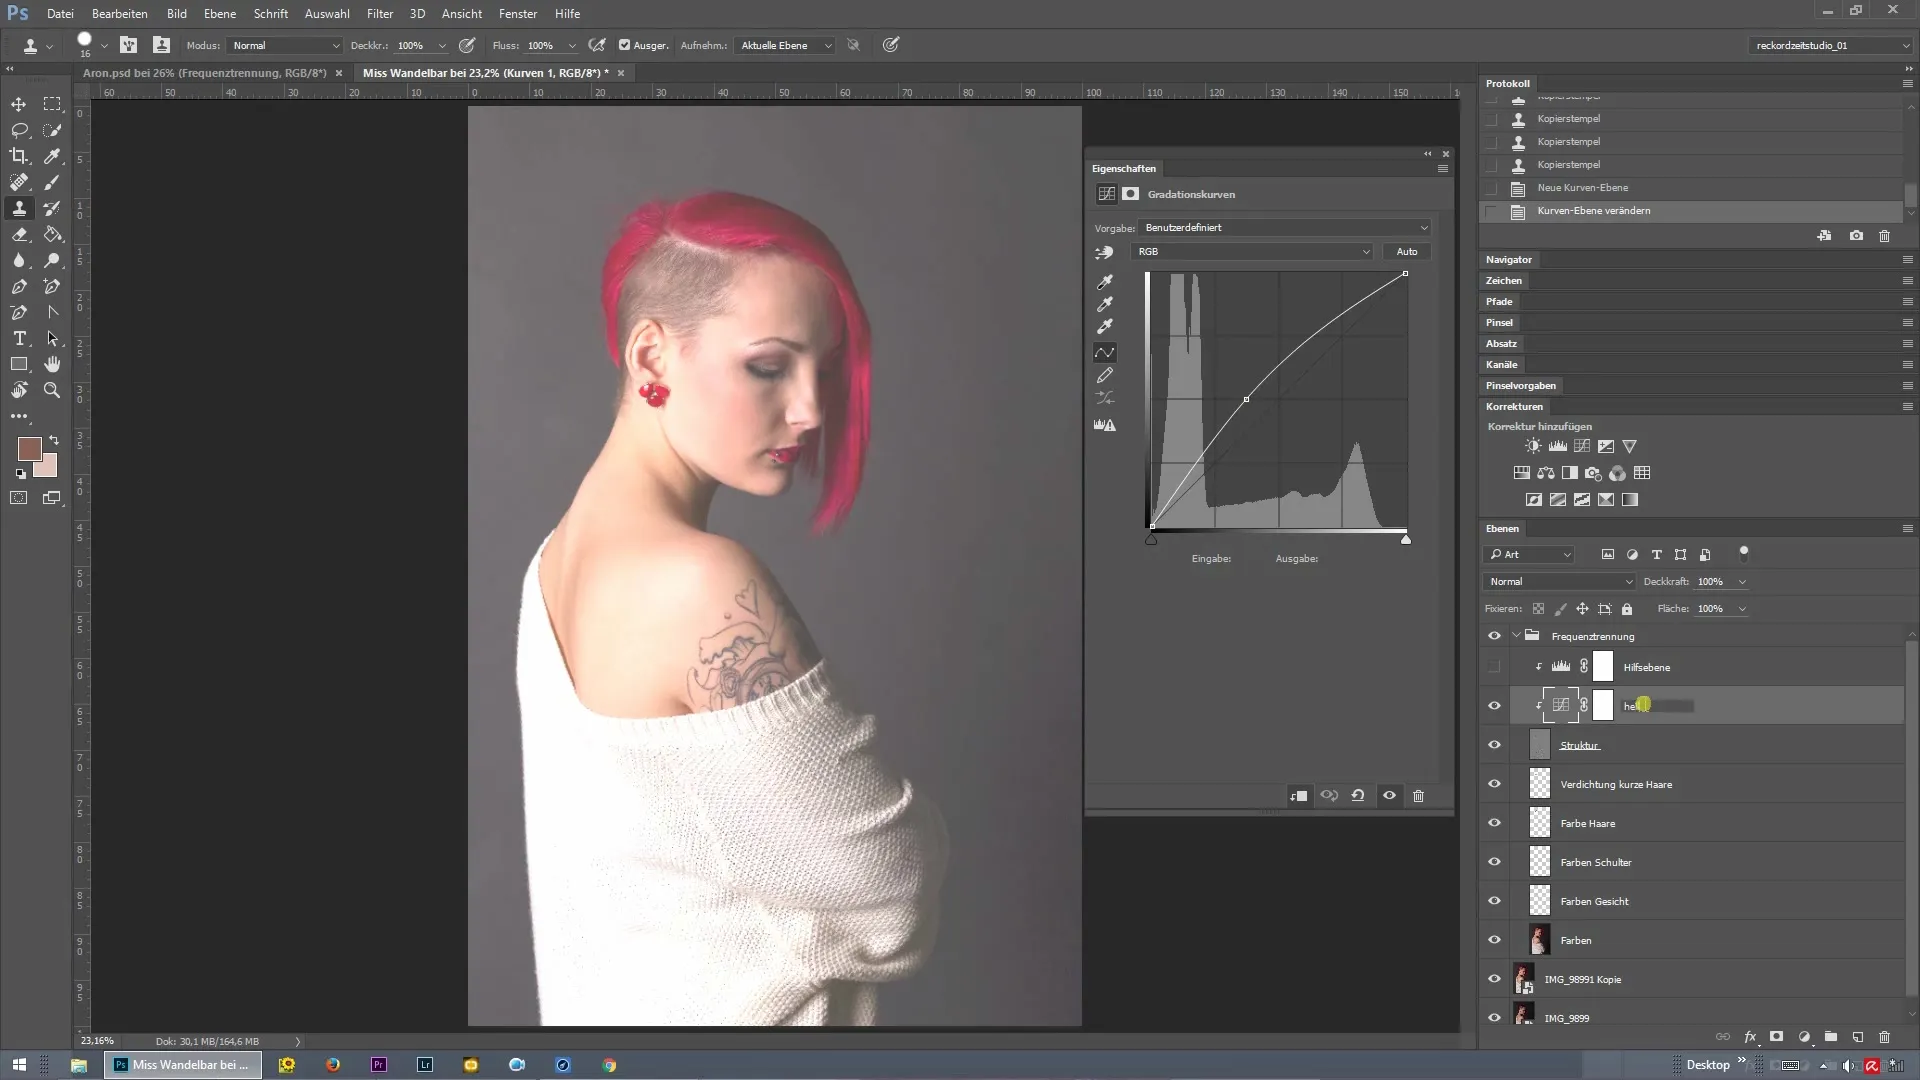Select the Paint Bucket tool
The width and height of the screenshot is (1920, 1080).
(52, 234)
